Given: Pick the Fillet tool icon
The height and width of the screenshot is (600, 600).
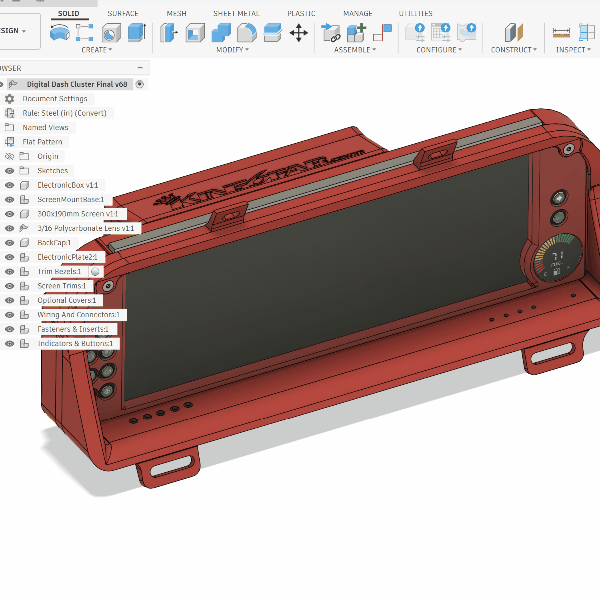Looking at the screenshot, I should [247, 33].
